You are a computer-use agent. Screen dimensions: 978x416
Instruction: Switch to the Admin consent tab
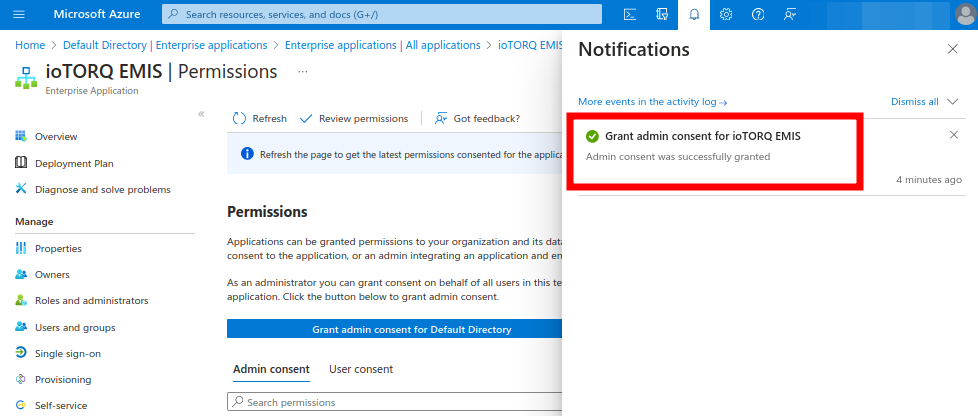(x=271, y=369)
